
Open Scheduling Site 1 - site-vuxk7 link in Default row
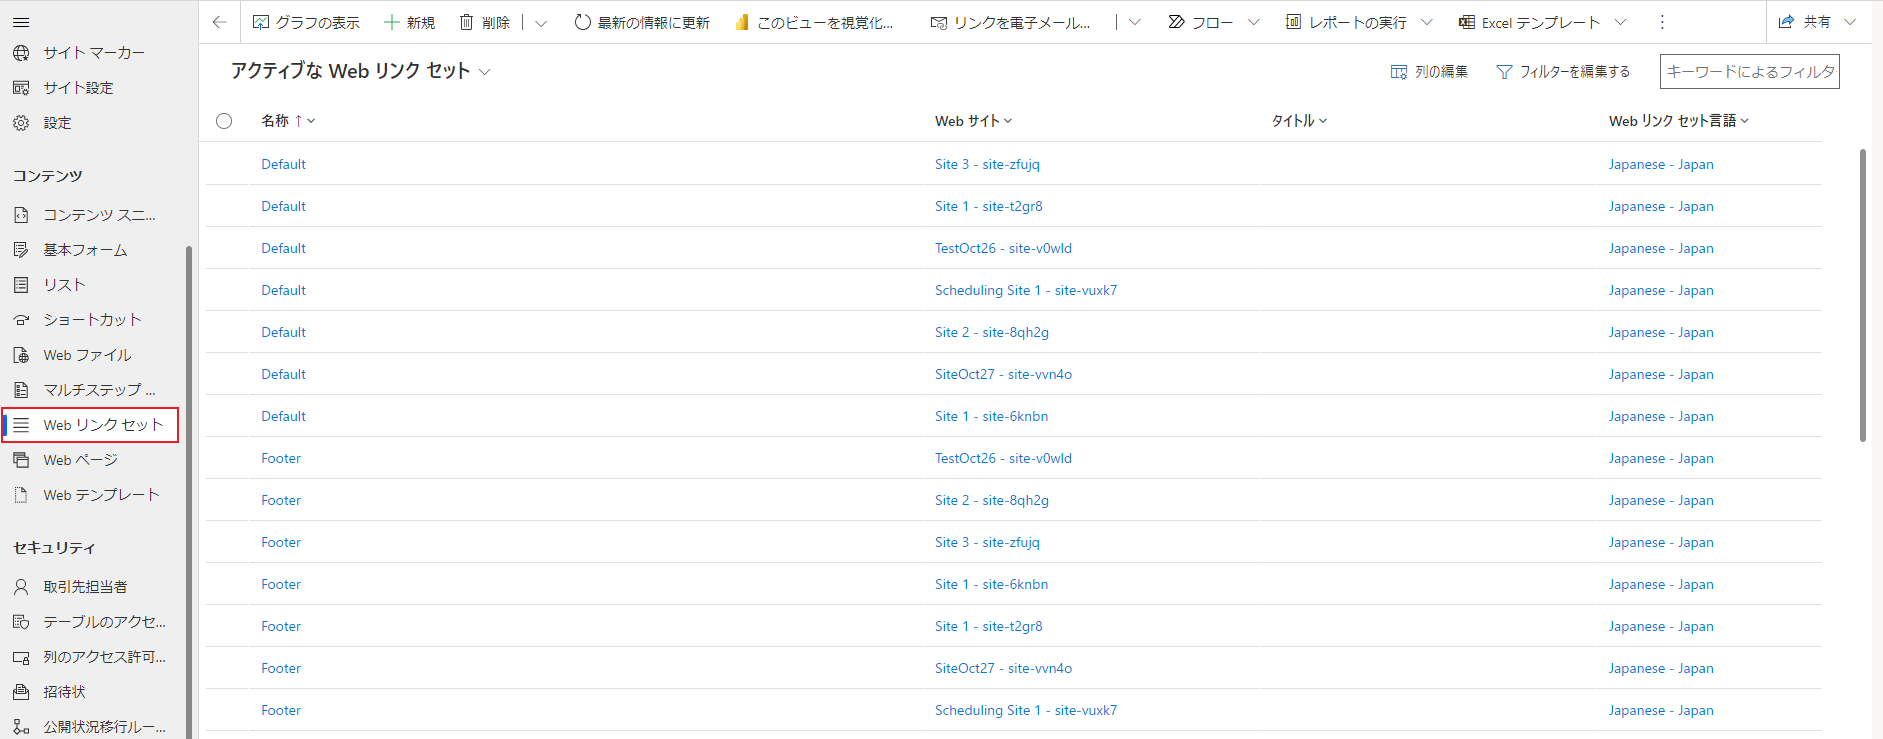pos(1026,290)
